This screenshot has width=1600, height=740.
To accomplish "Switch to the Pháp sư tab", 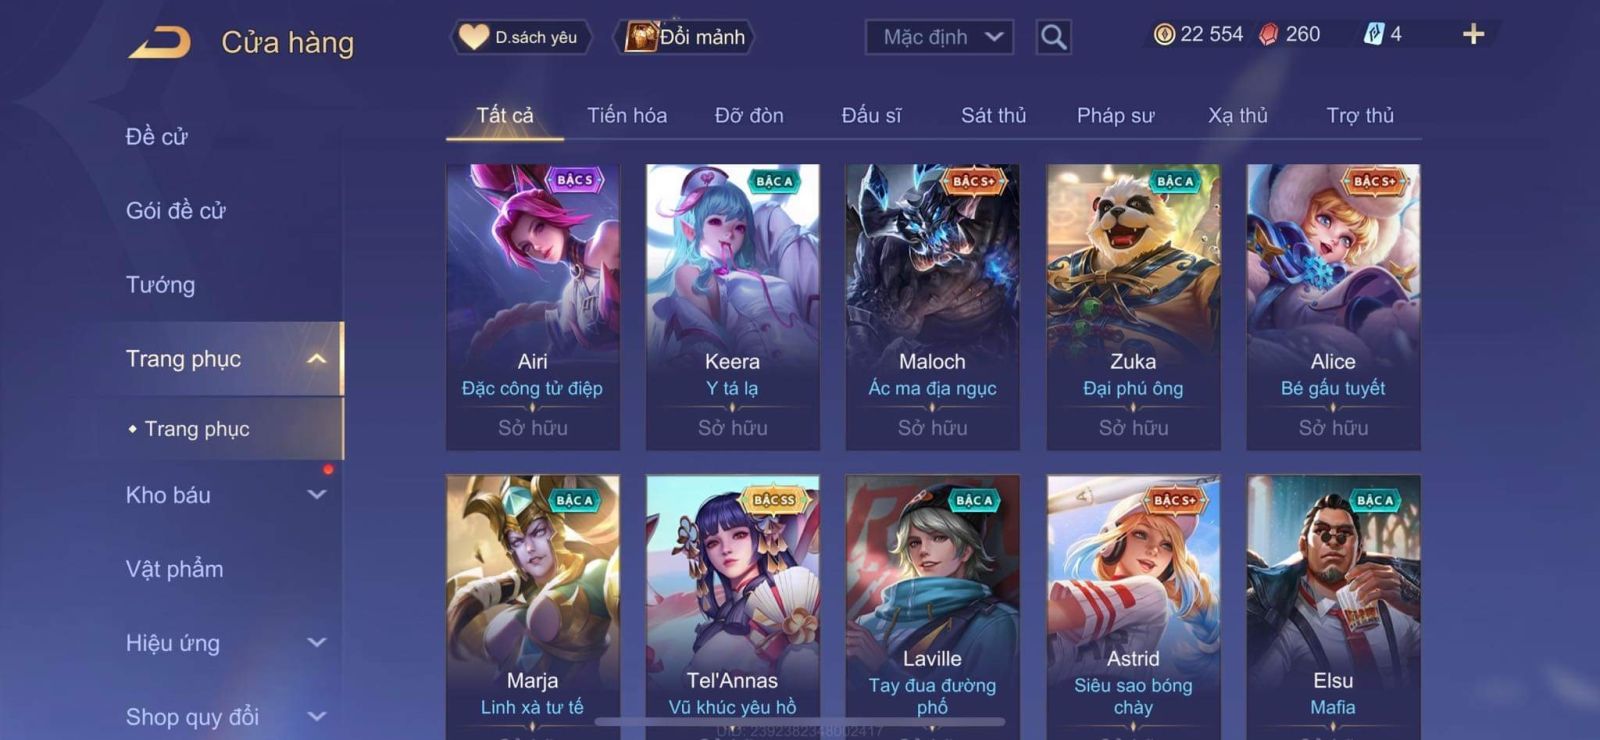I will (x=1115, y=115).
